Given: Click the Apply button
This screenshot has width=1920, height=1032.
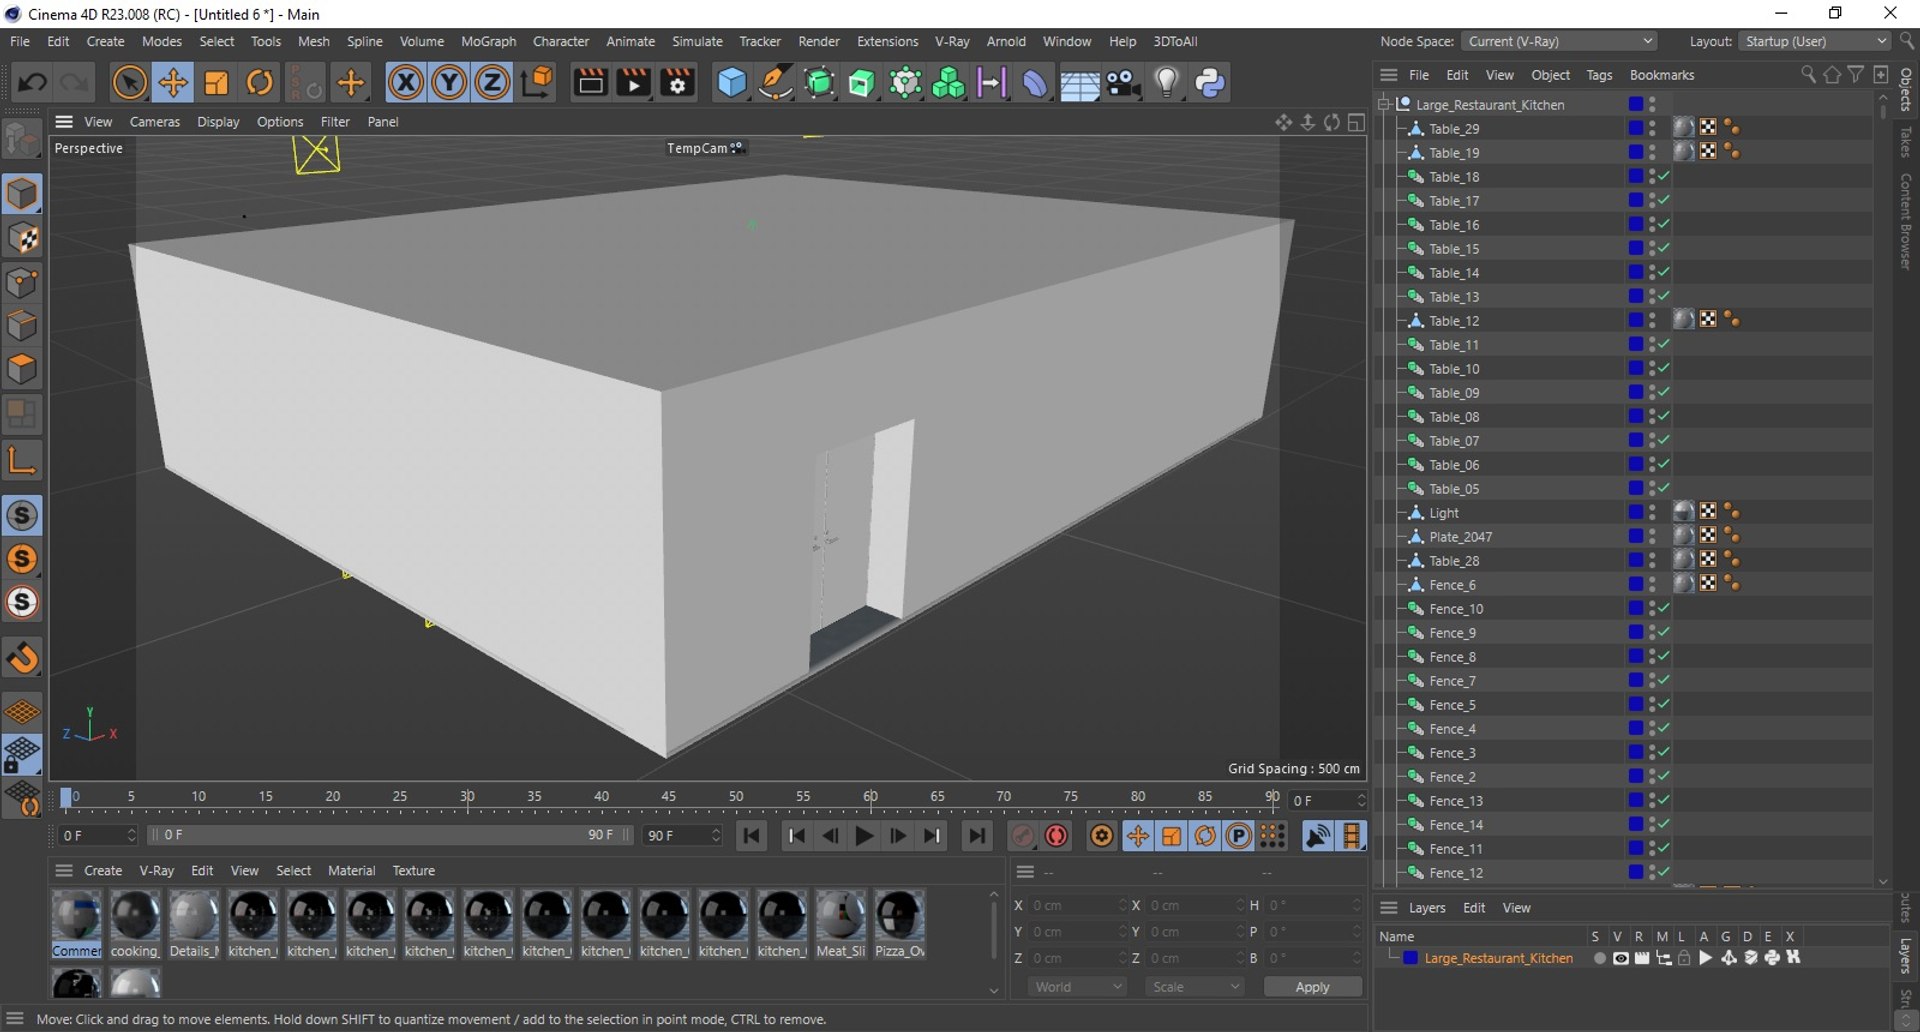Looking at the screenshot, I should (1312, 987).
